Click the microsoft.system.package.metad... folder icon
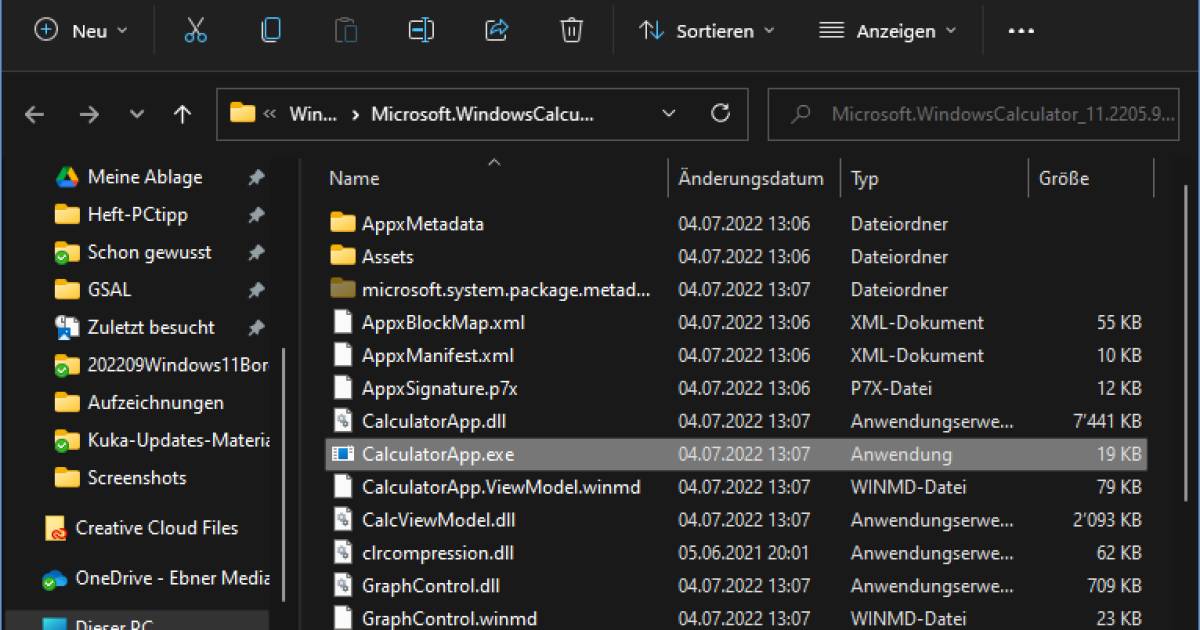Viewport: 1200px width, 630px height. (x=343, y=289)
